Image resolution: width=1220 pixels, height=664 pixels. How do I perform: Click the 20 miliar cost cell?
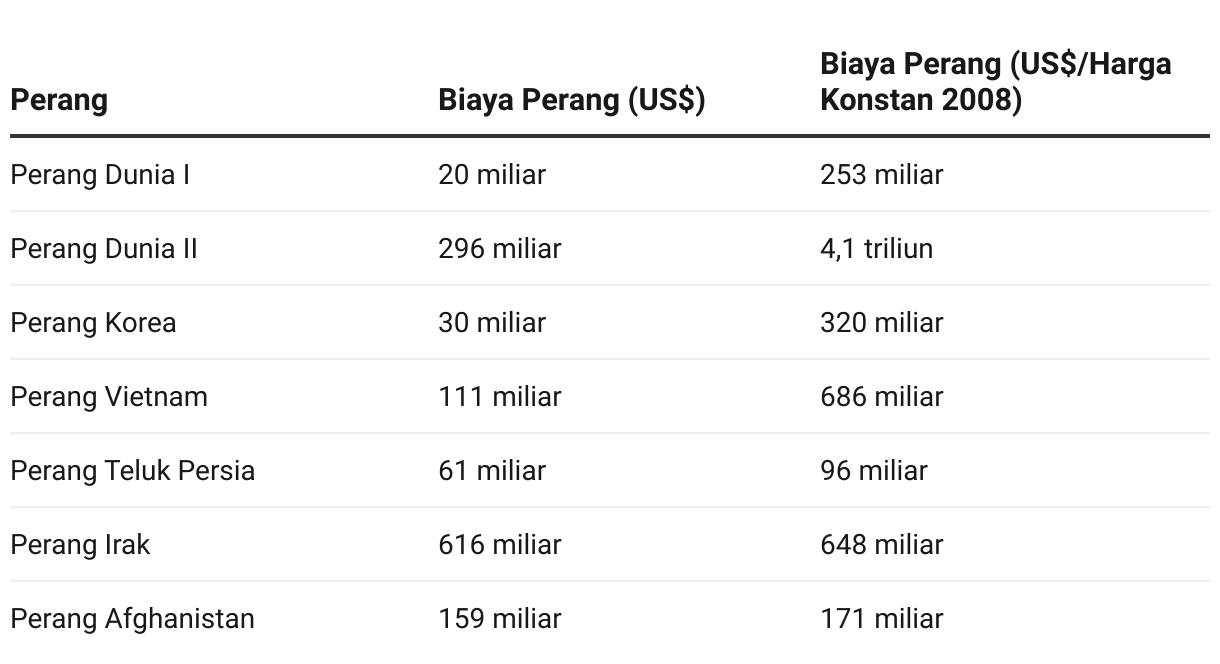coord(492,175)
